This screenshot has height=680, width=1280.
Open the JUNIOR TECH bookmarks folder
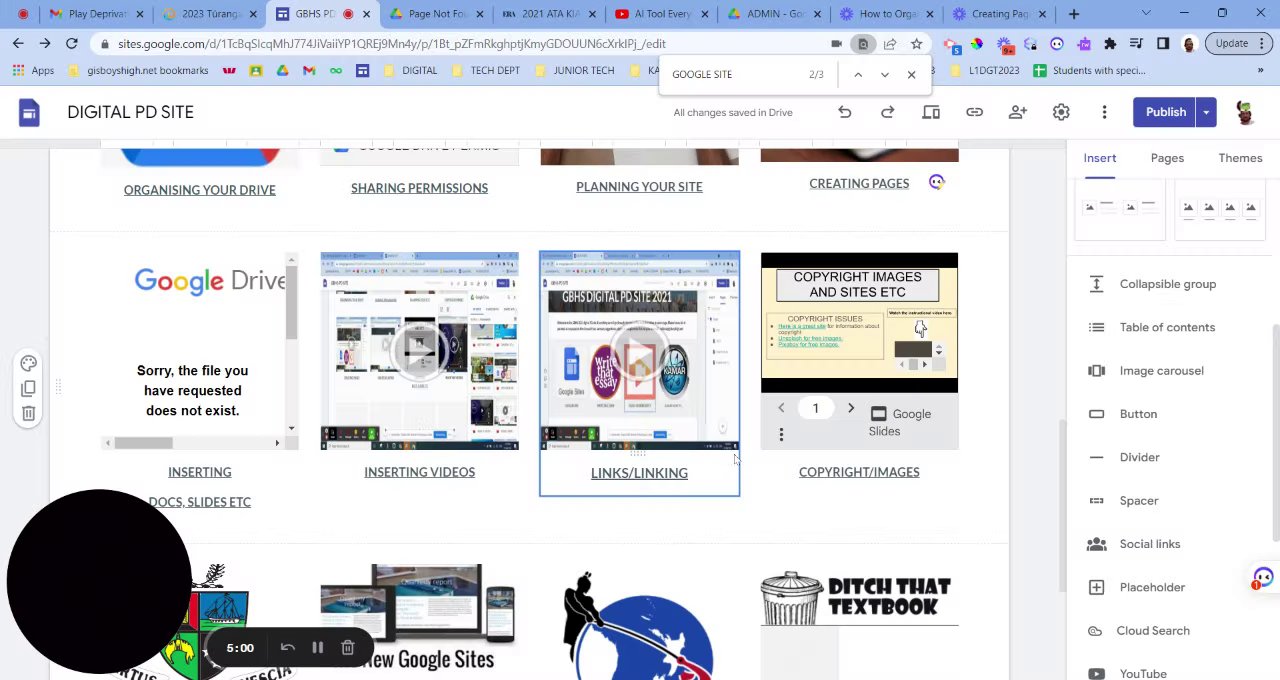tap(574, 71)
